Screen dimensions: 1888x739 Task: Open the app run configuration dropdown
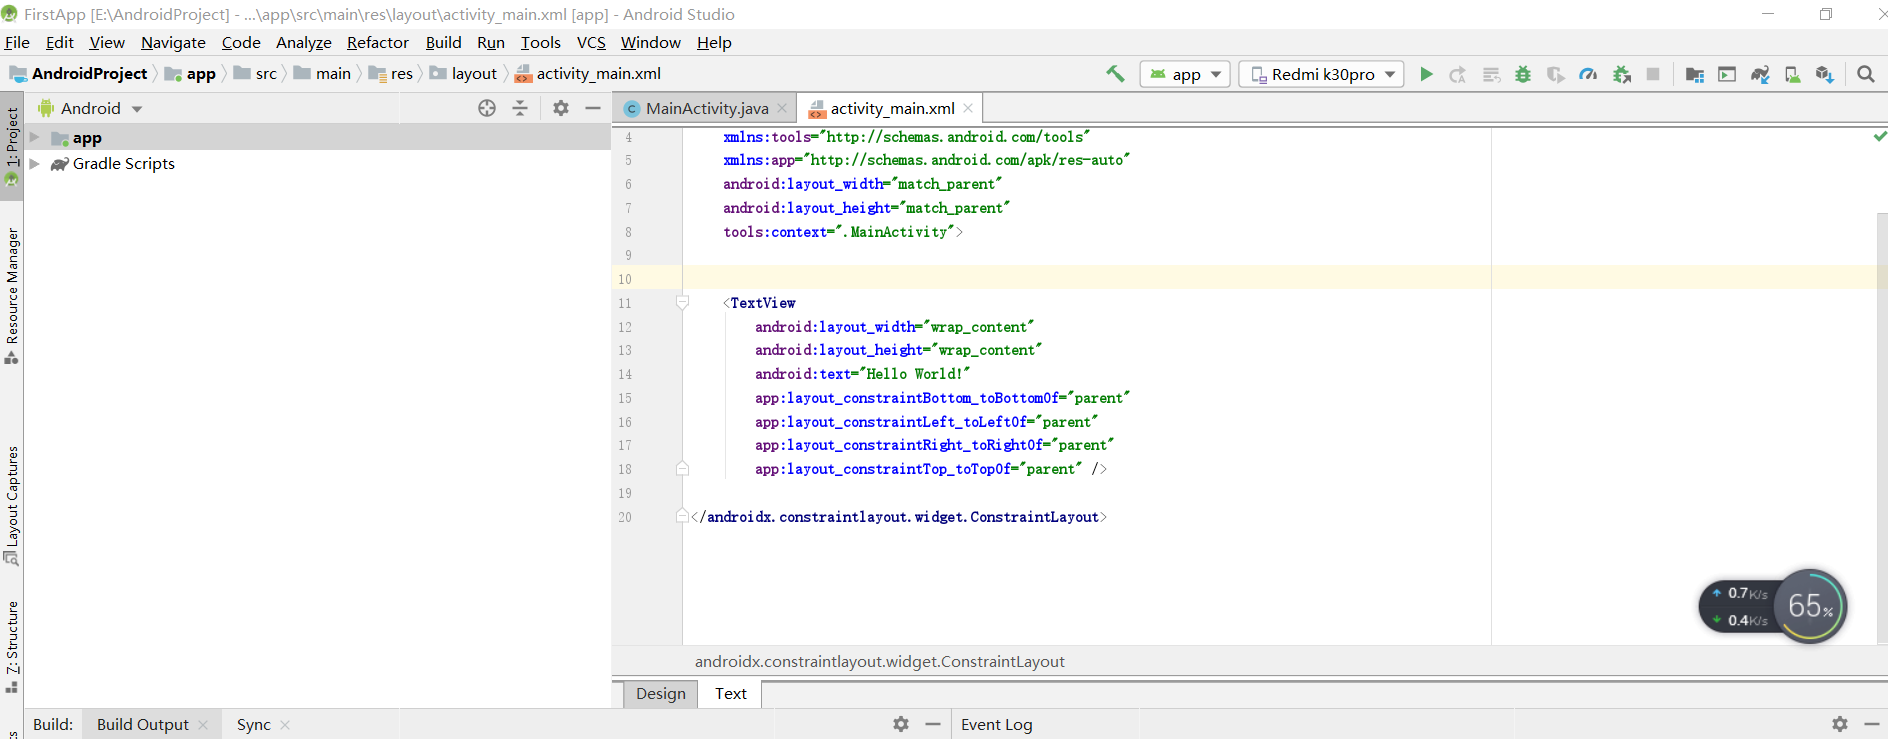pos(1185,74)
